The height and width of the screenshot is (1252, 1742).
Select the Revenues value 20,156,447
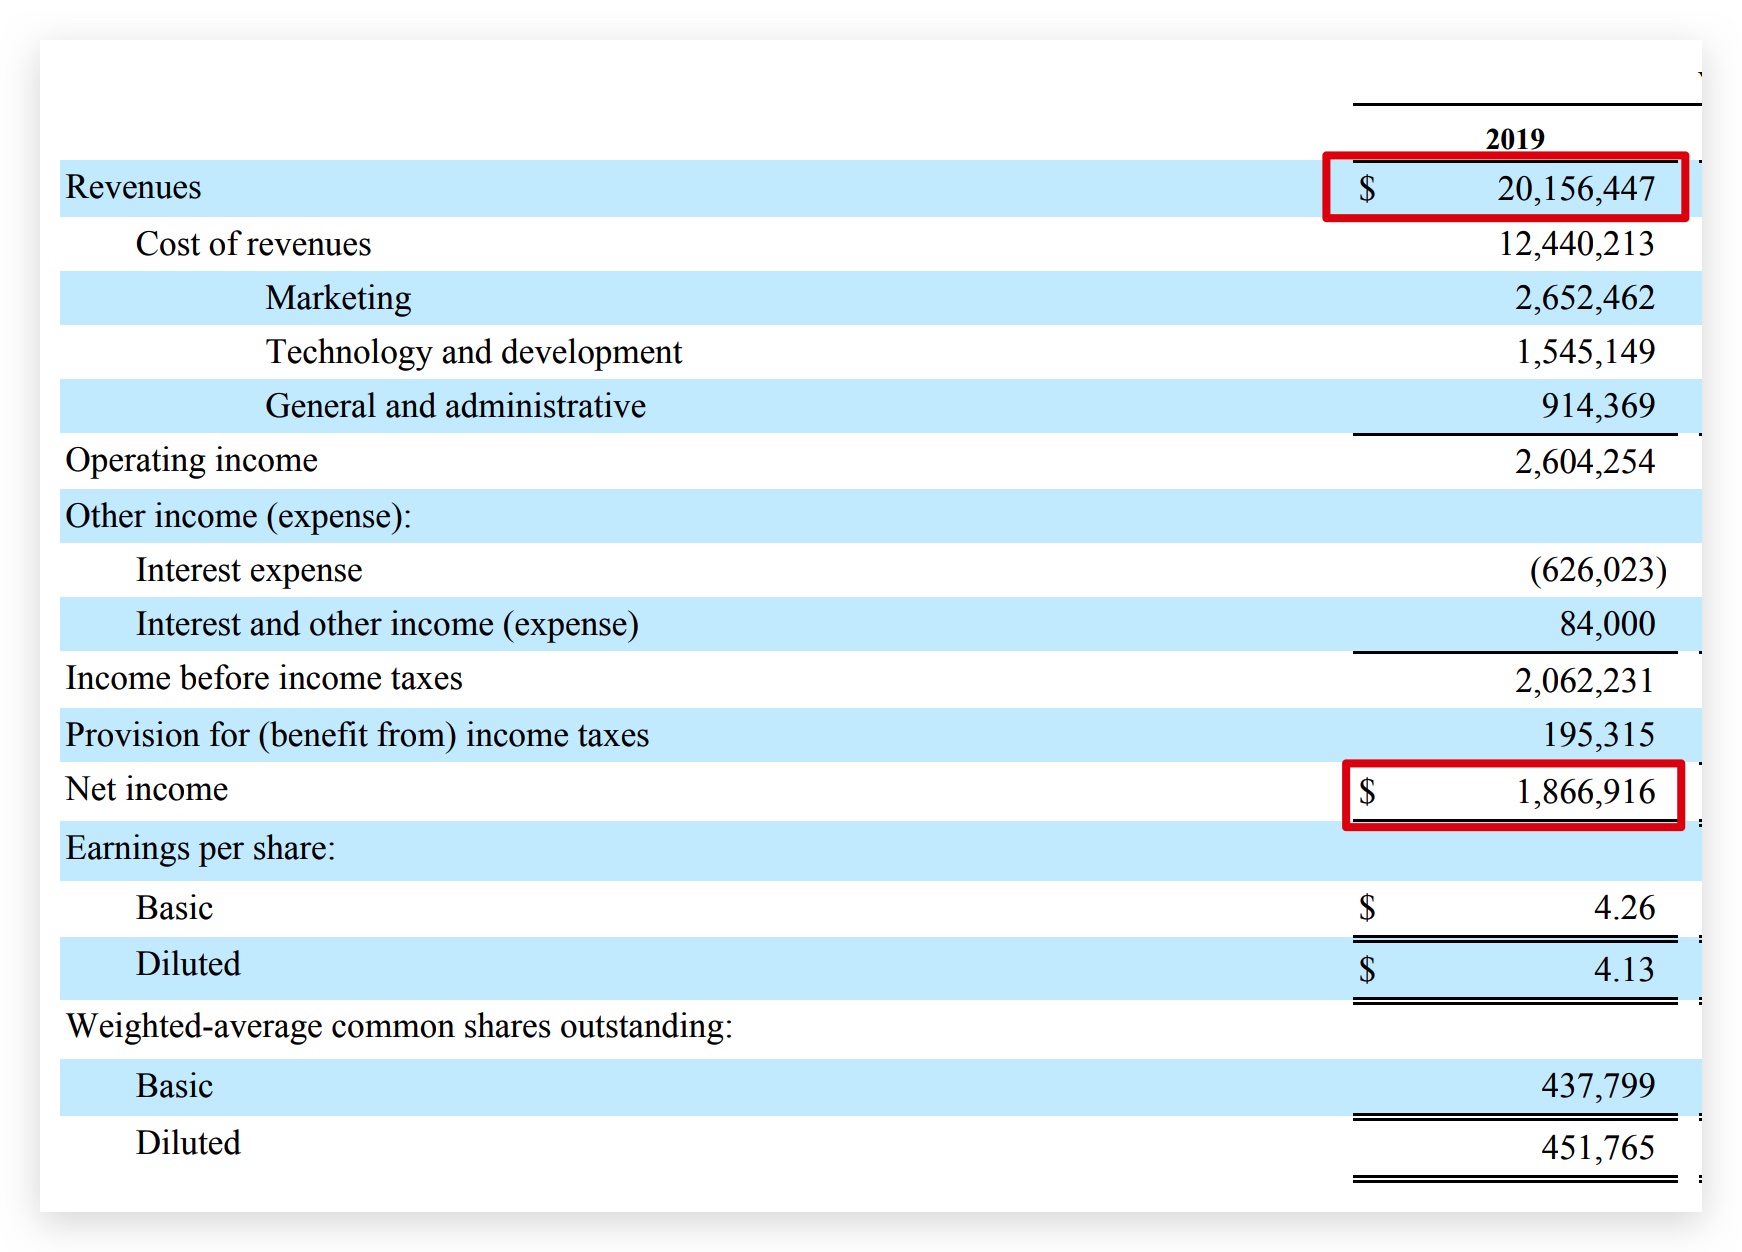coord(1575,188)
